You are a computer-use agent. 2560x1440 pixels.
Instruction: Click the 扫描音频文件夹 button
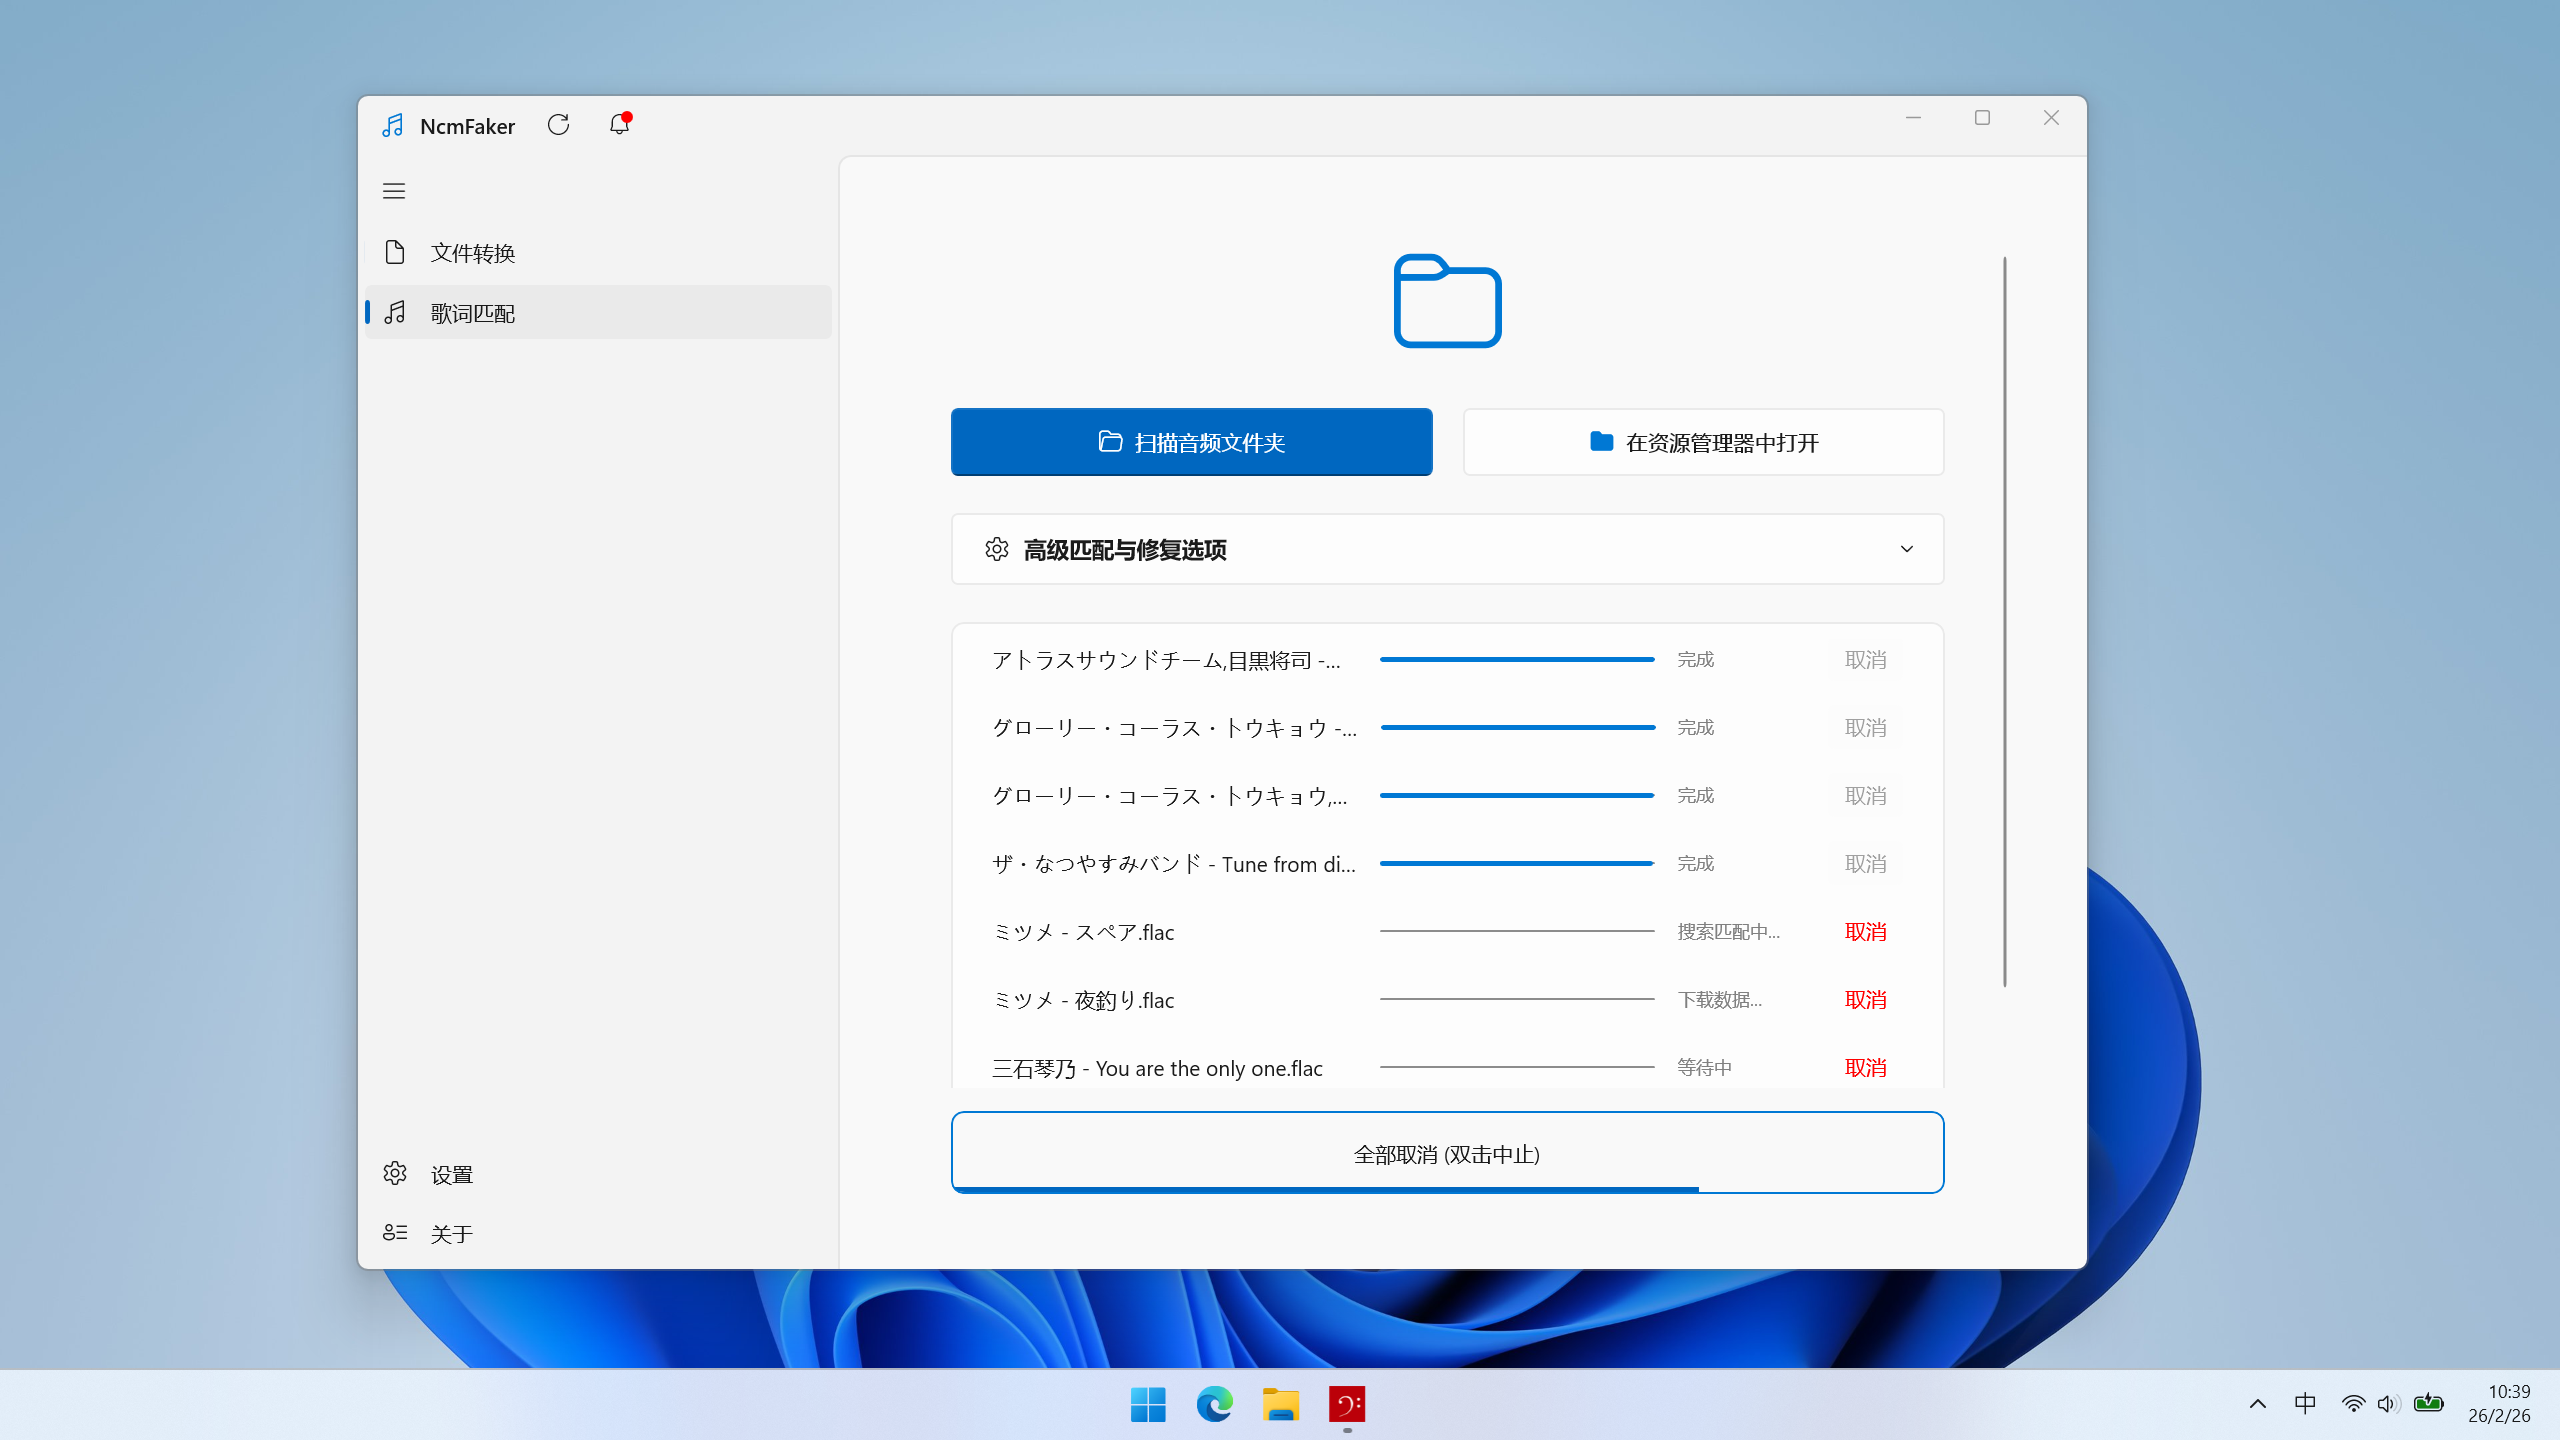1191,442
